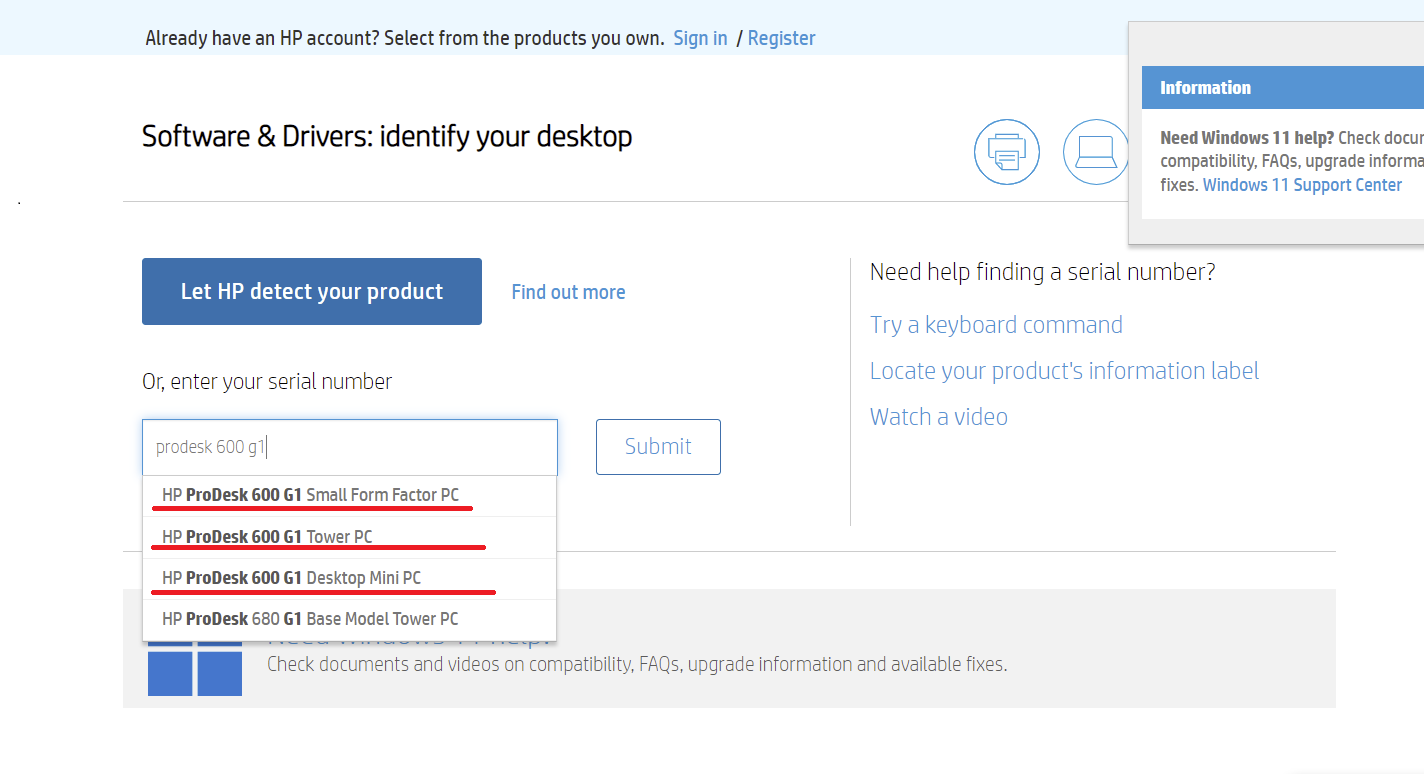1424x774 pixels.
Task: Select ProDesk 600 G1 Small Form Factor suggestion
Action: pos(310,495)
